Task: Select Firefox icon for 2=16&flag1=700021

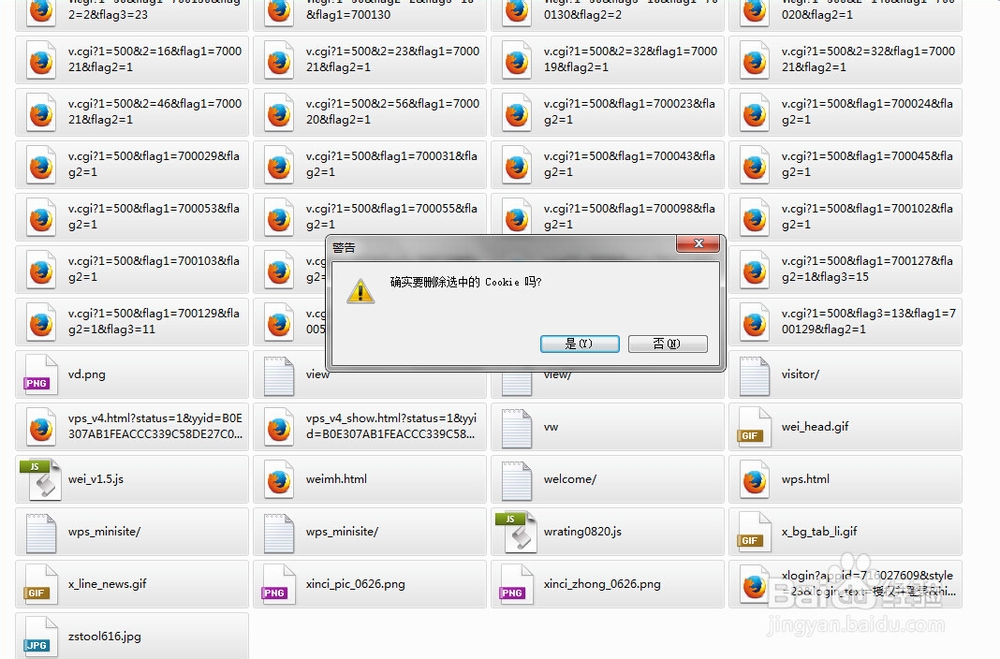Action: [41, 60]
